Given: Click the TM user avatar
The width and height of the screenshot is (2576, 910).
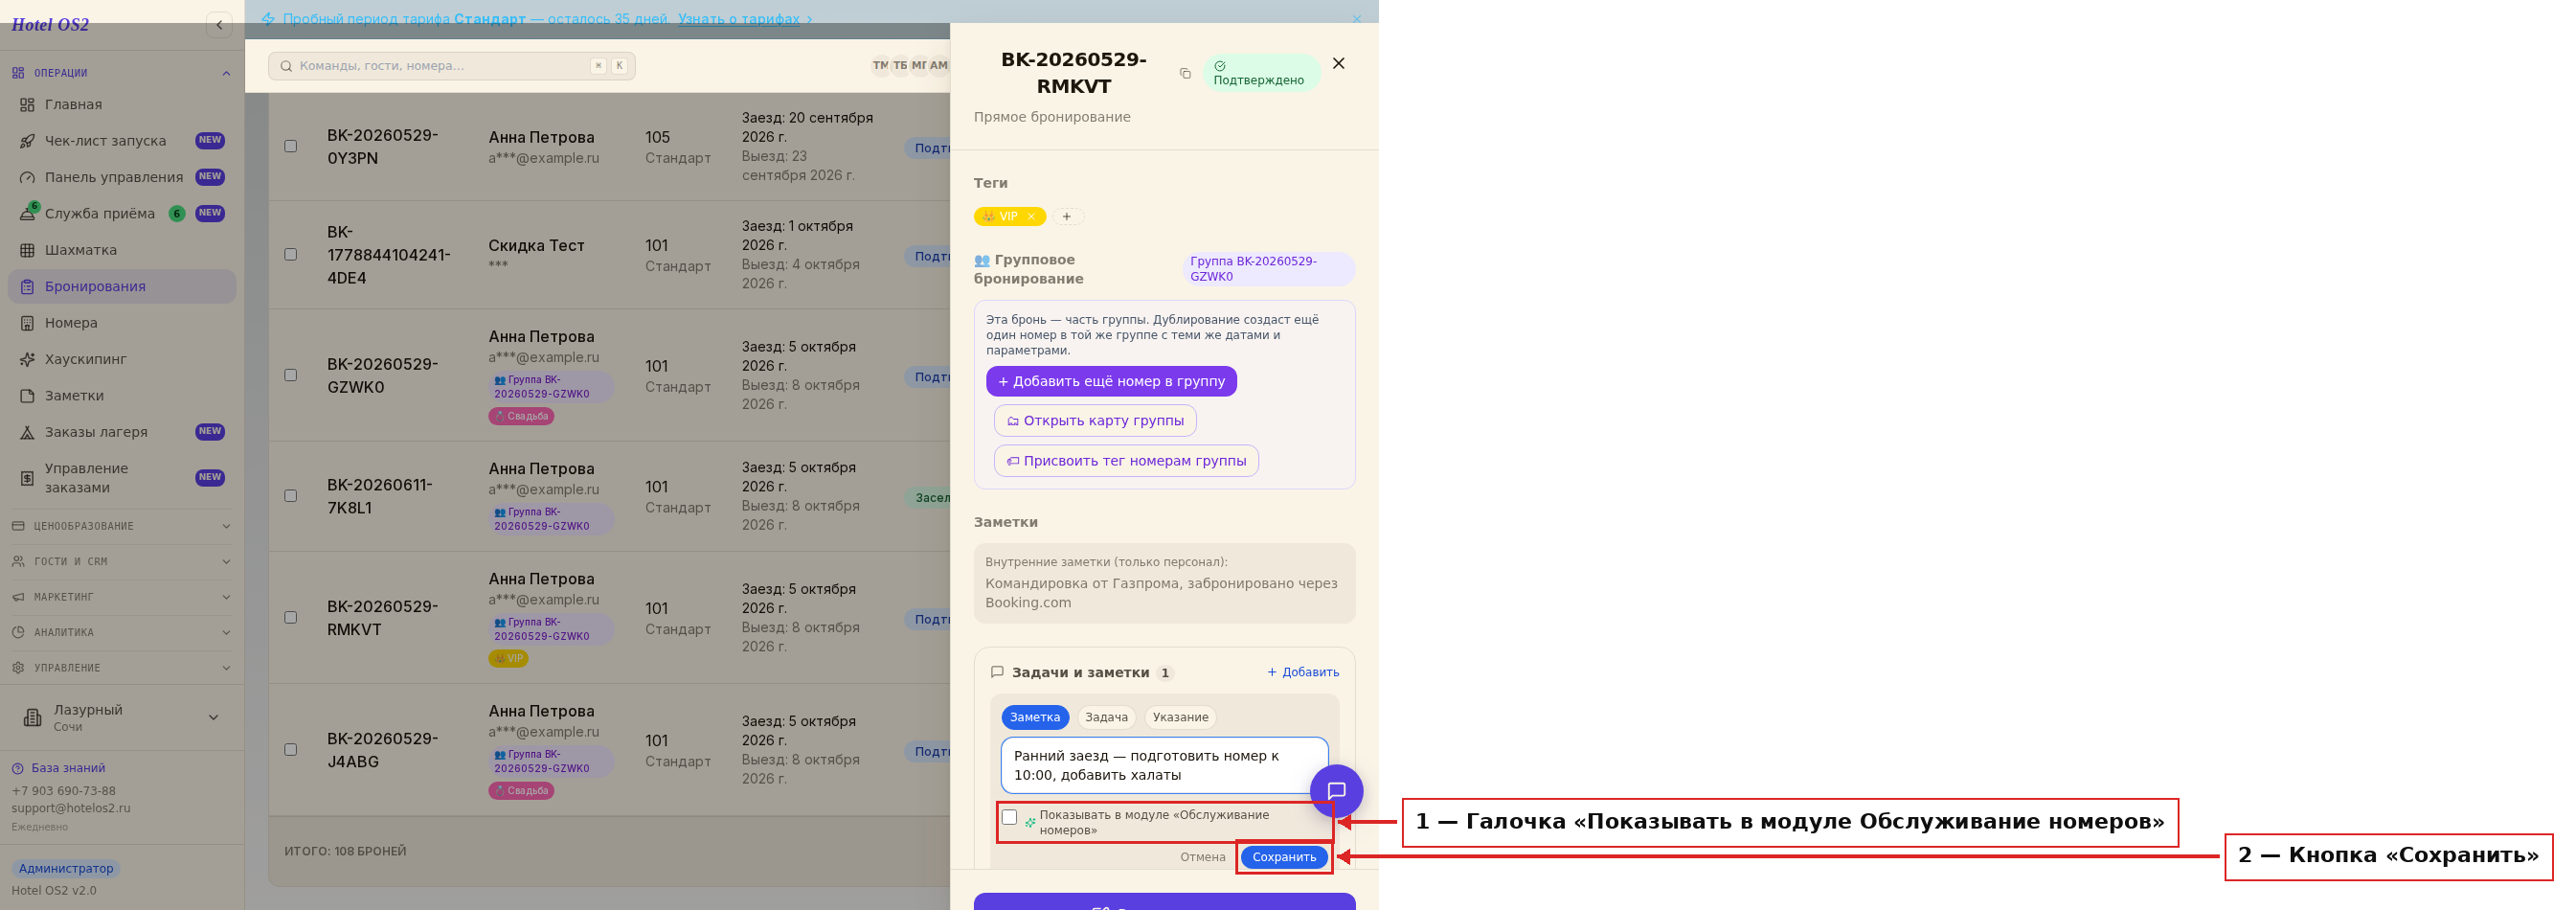Looking at the screenshot, I should click(x=880, y=66).
